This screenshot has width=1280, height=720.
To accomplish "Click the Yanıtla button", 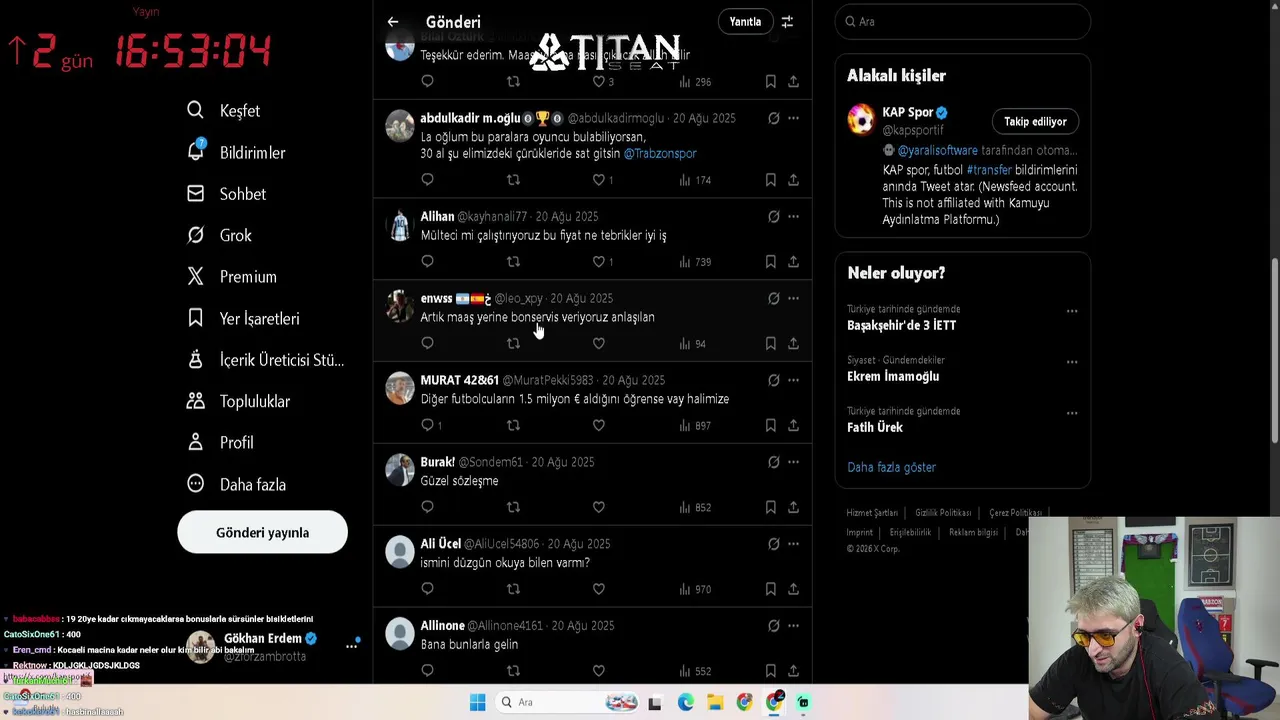I will click(x=745, y=22).
